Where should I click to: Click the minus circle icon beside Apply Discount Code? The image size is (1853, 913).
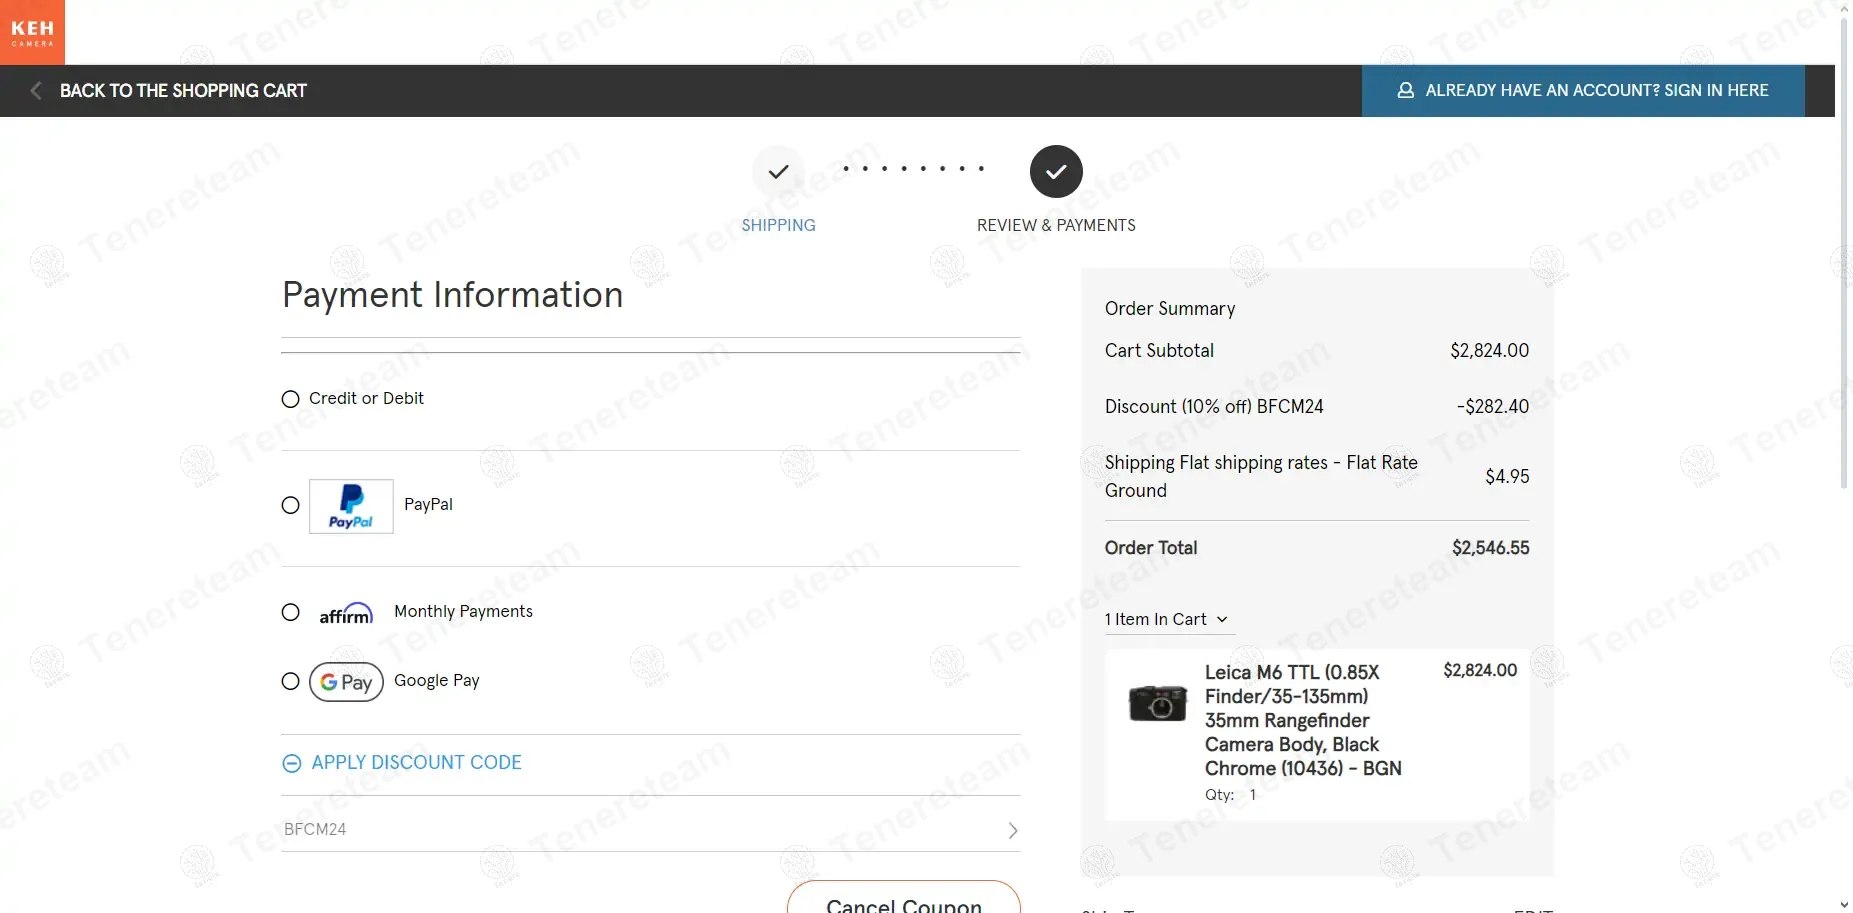tap(292, 764)
